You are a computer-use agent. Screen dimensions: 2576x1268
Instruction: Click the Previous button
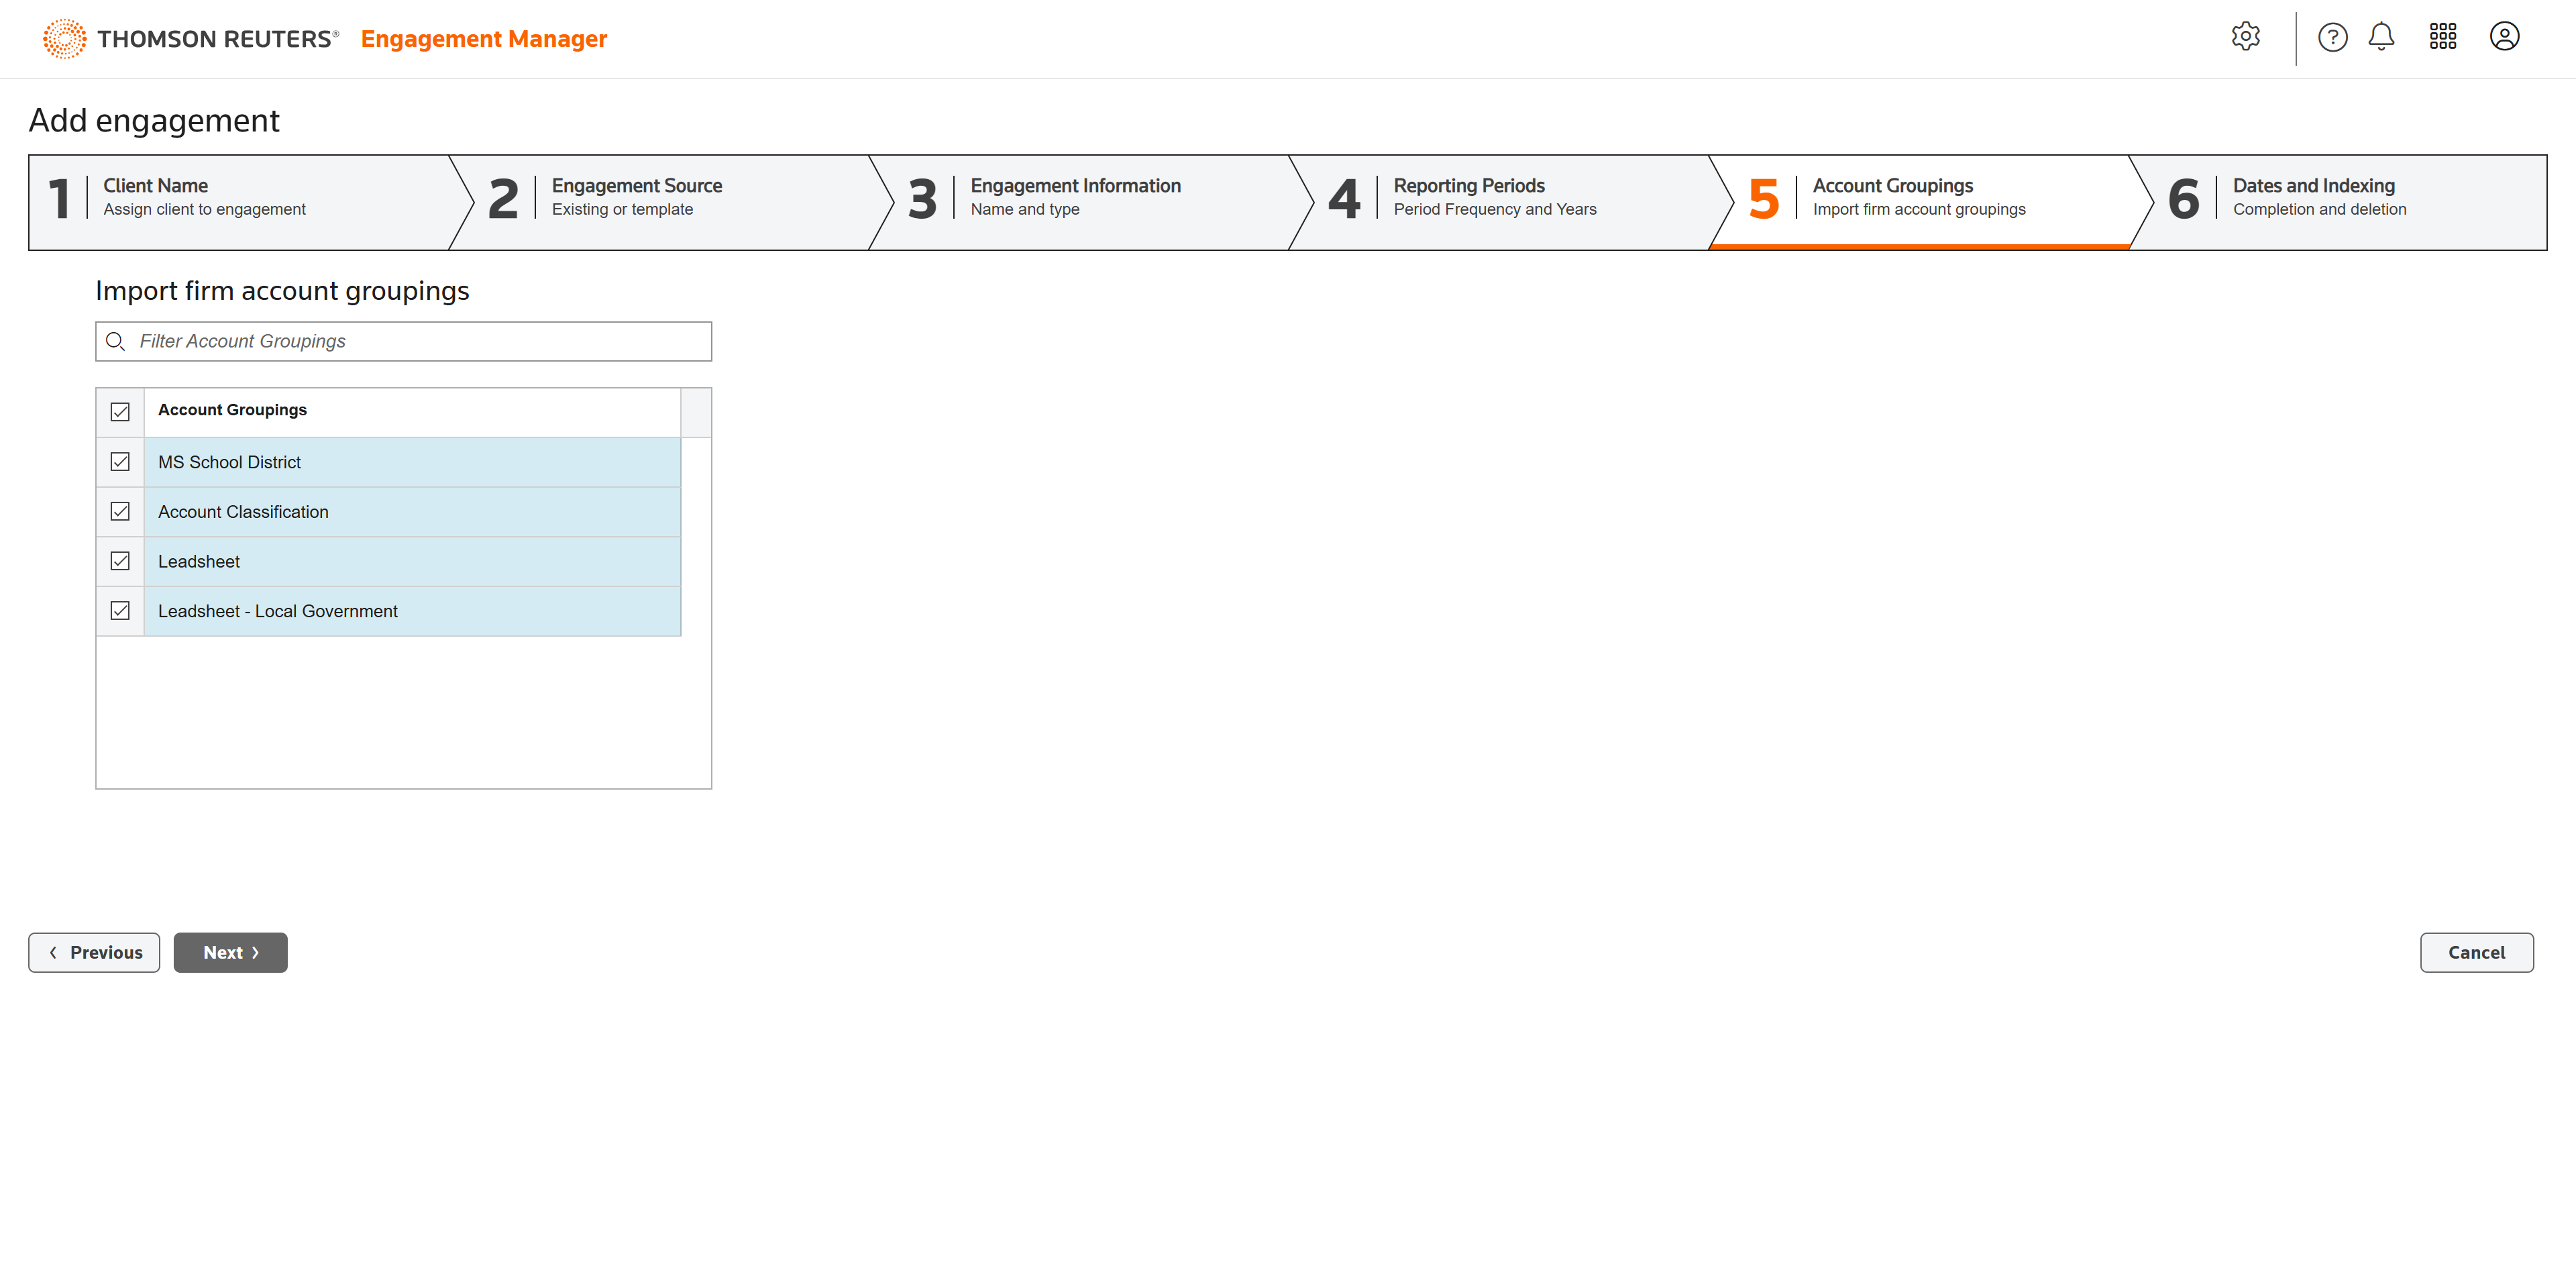coord(94,952)
